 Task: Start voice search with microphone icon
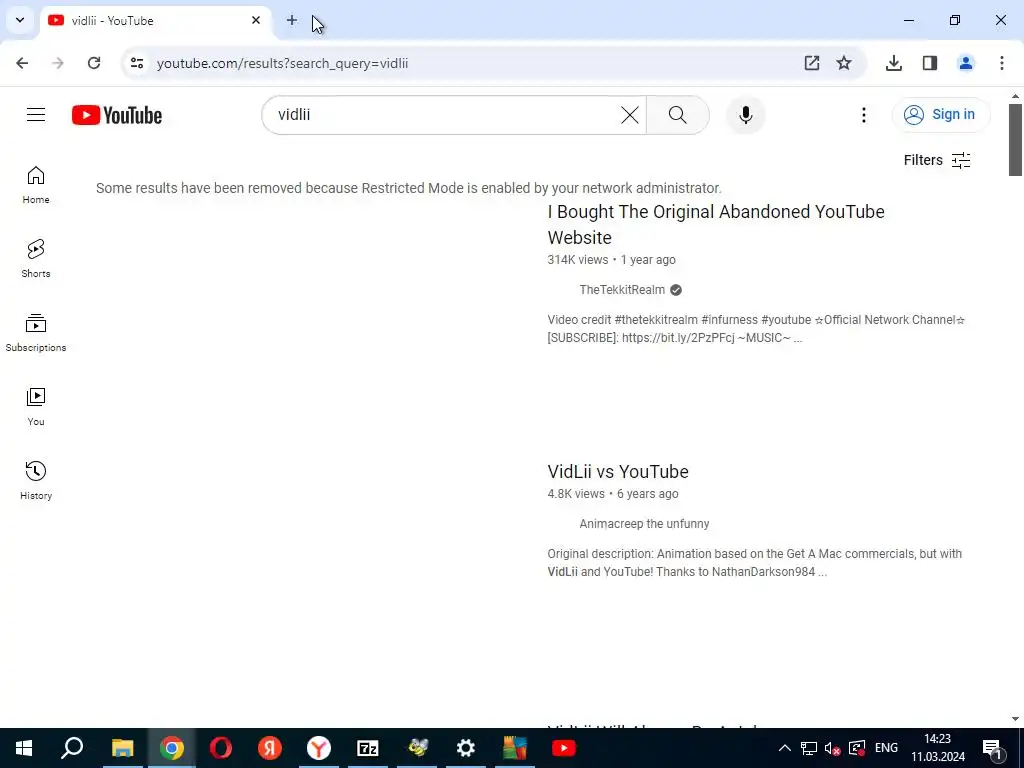[745, 115]
